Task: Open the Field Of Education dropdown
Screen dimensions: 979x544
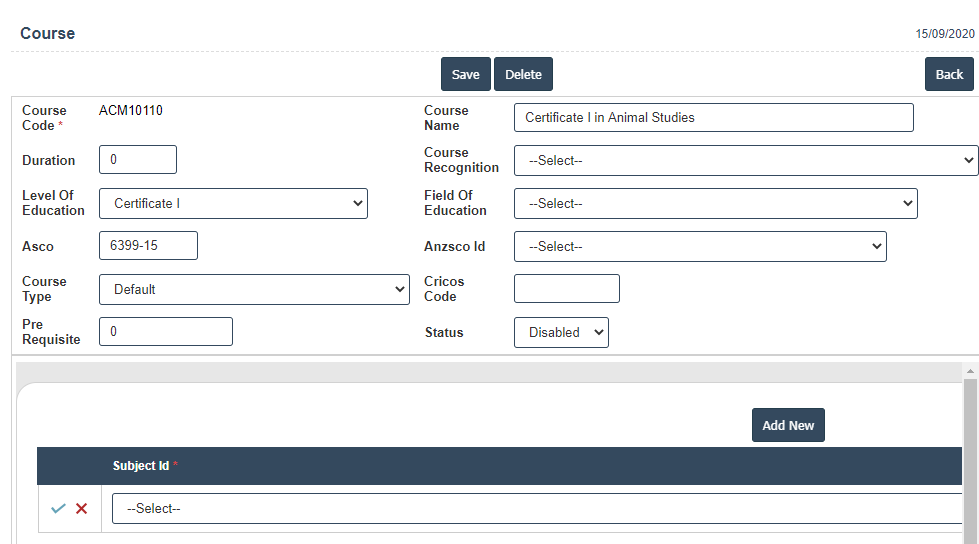Action: pyautogui.click(x=715, y=203)
